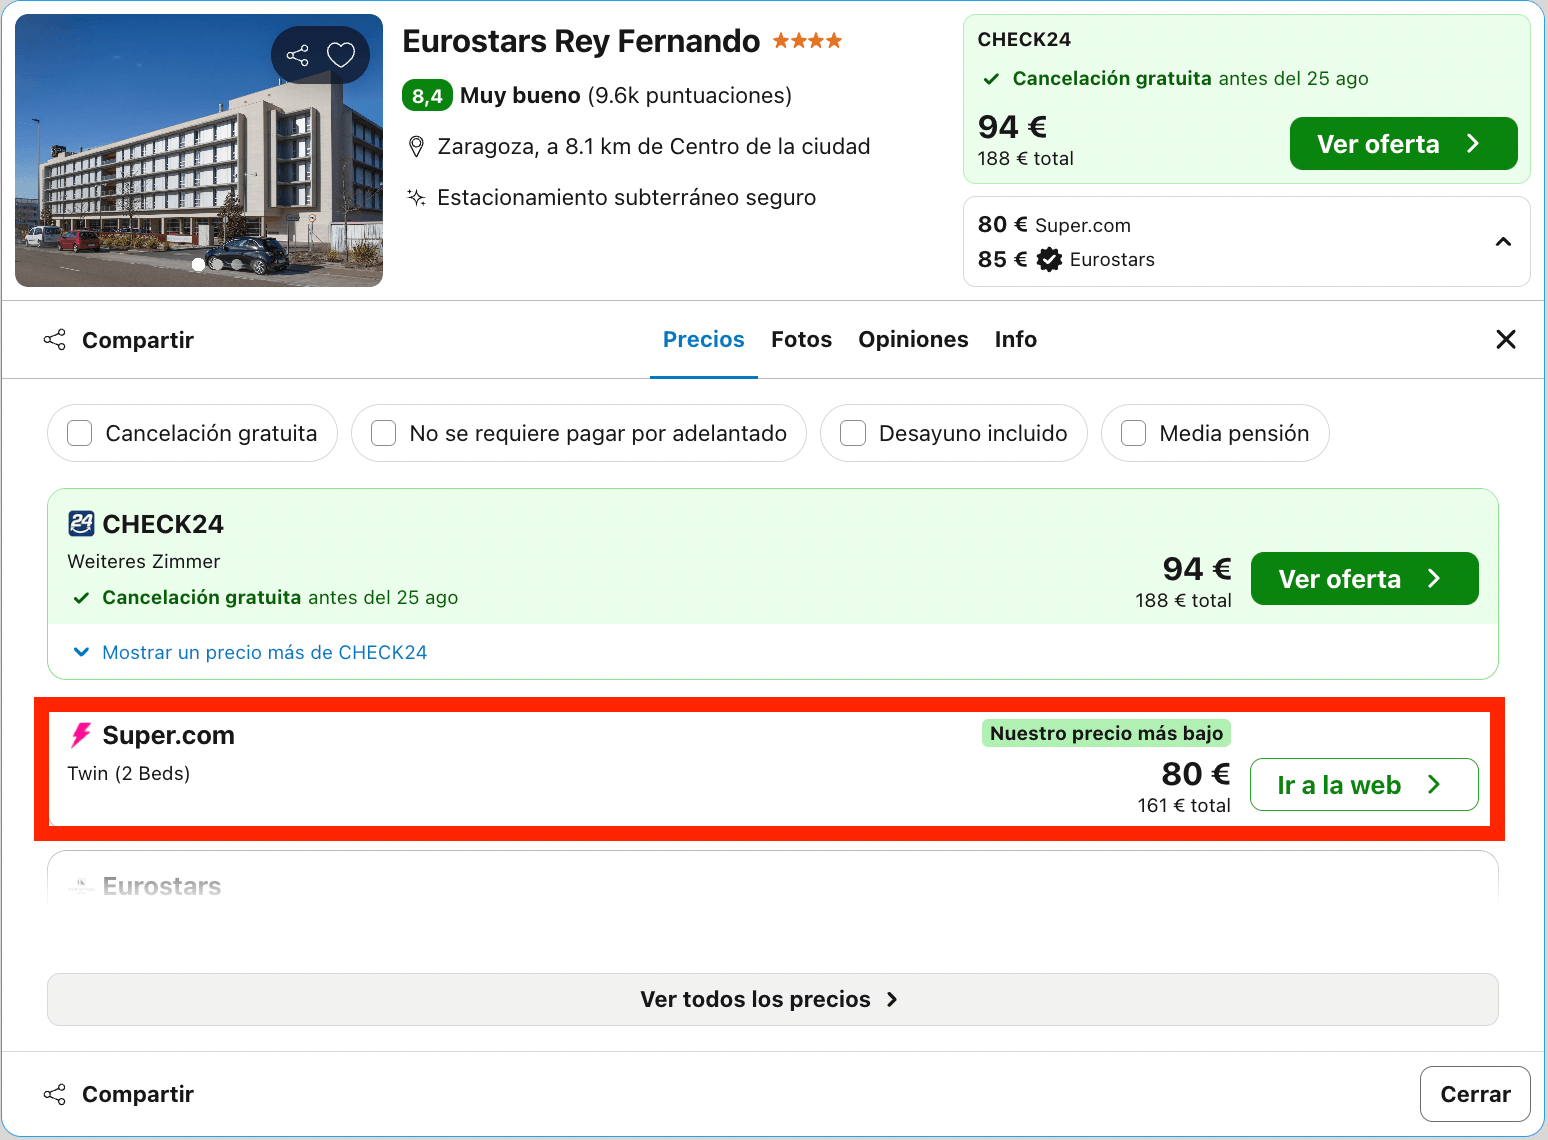Click the bottom Compartir label
The width and height of the screenshot is (1548, 1140).
(x=138, y=1094)
